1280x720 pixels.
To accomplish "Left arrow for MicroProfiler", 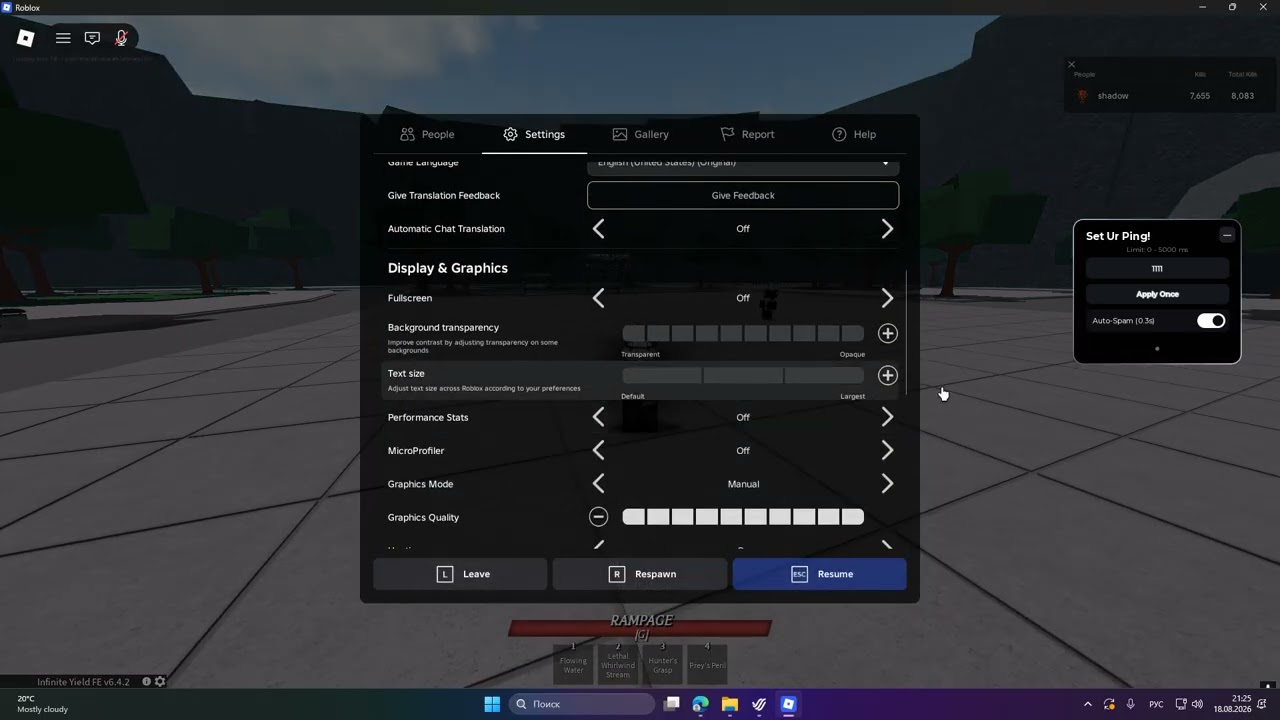I will click(598, 451).
